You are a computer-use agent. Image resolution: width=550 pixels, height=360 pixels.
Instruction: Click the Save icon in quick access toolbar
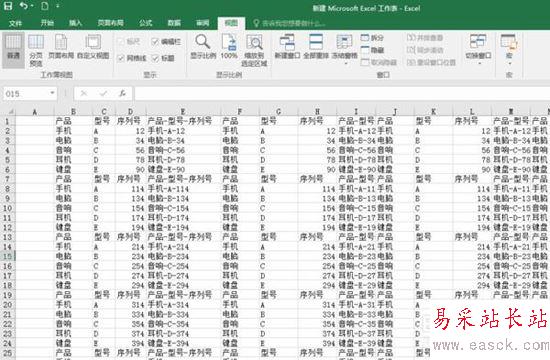[8, 6]
